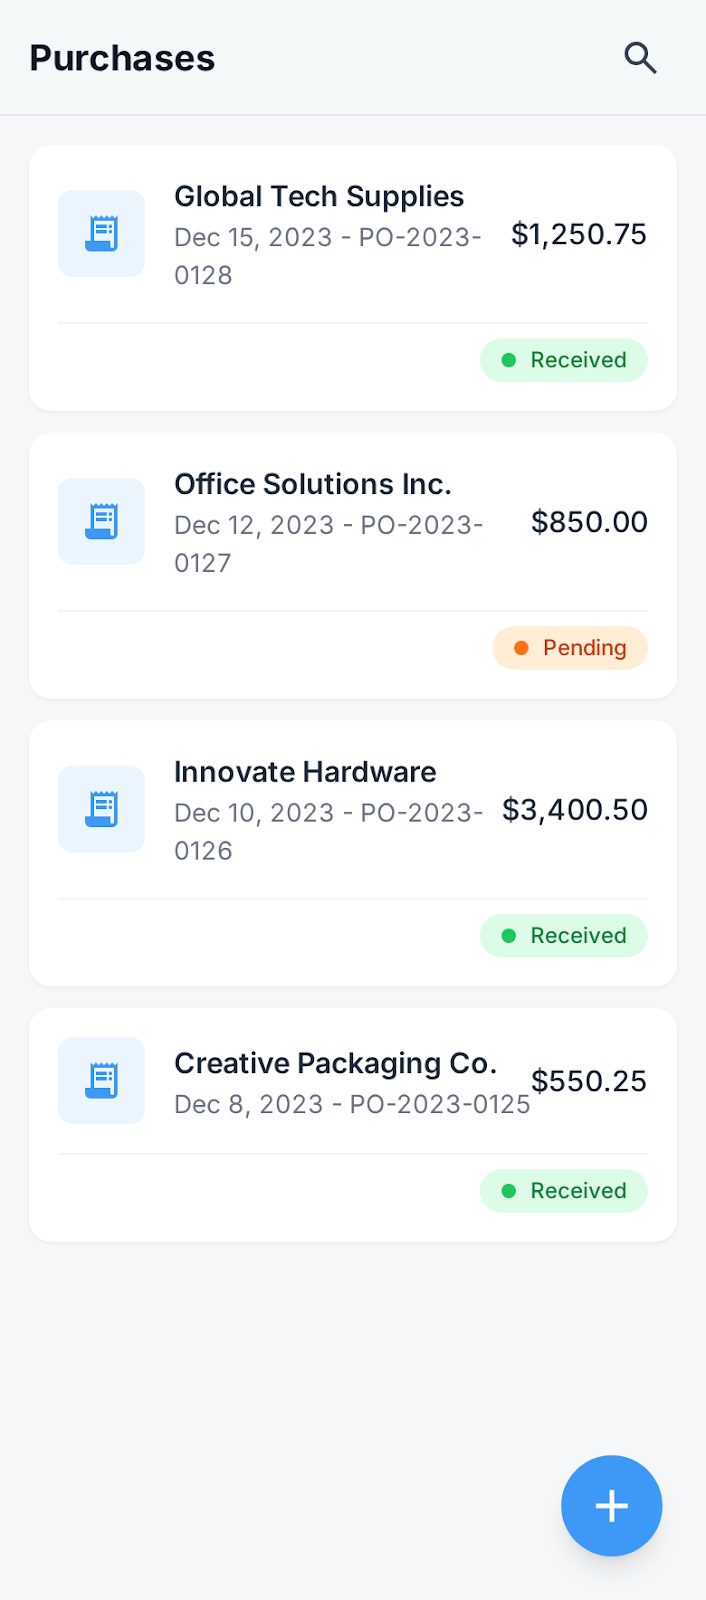706x1600 pixels.
Task: Click the orange dot in the Pending badge
Action: coord(521,648)
